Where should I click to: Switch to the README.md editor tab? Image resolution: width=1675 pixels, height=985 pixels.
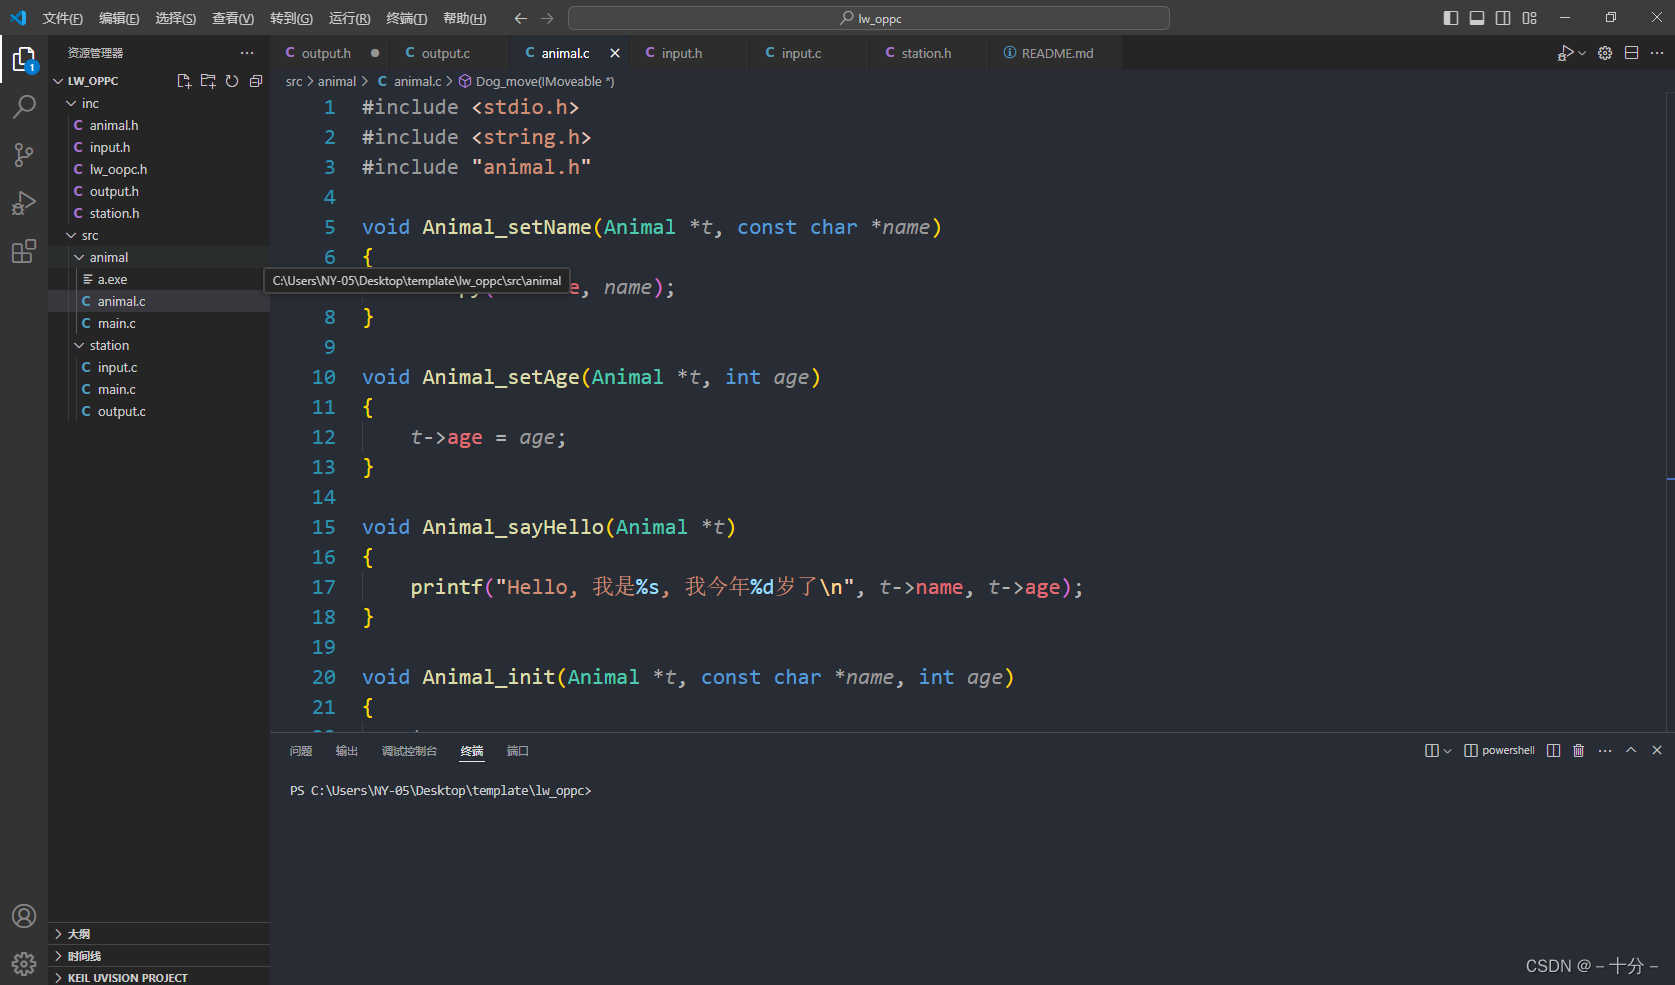click(1056, 53)
